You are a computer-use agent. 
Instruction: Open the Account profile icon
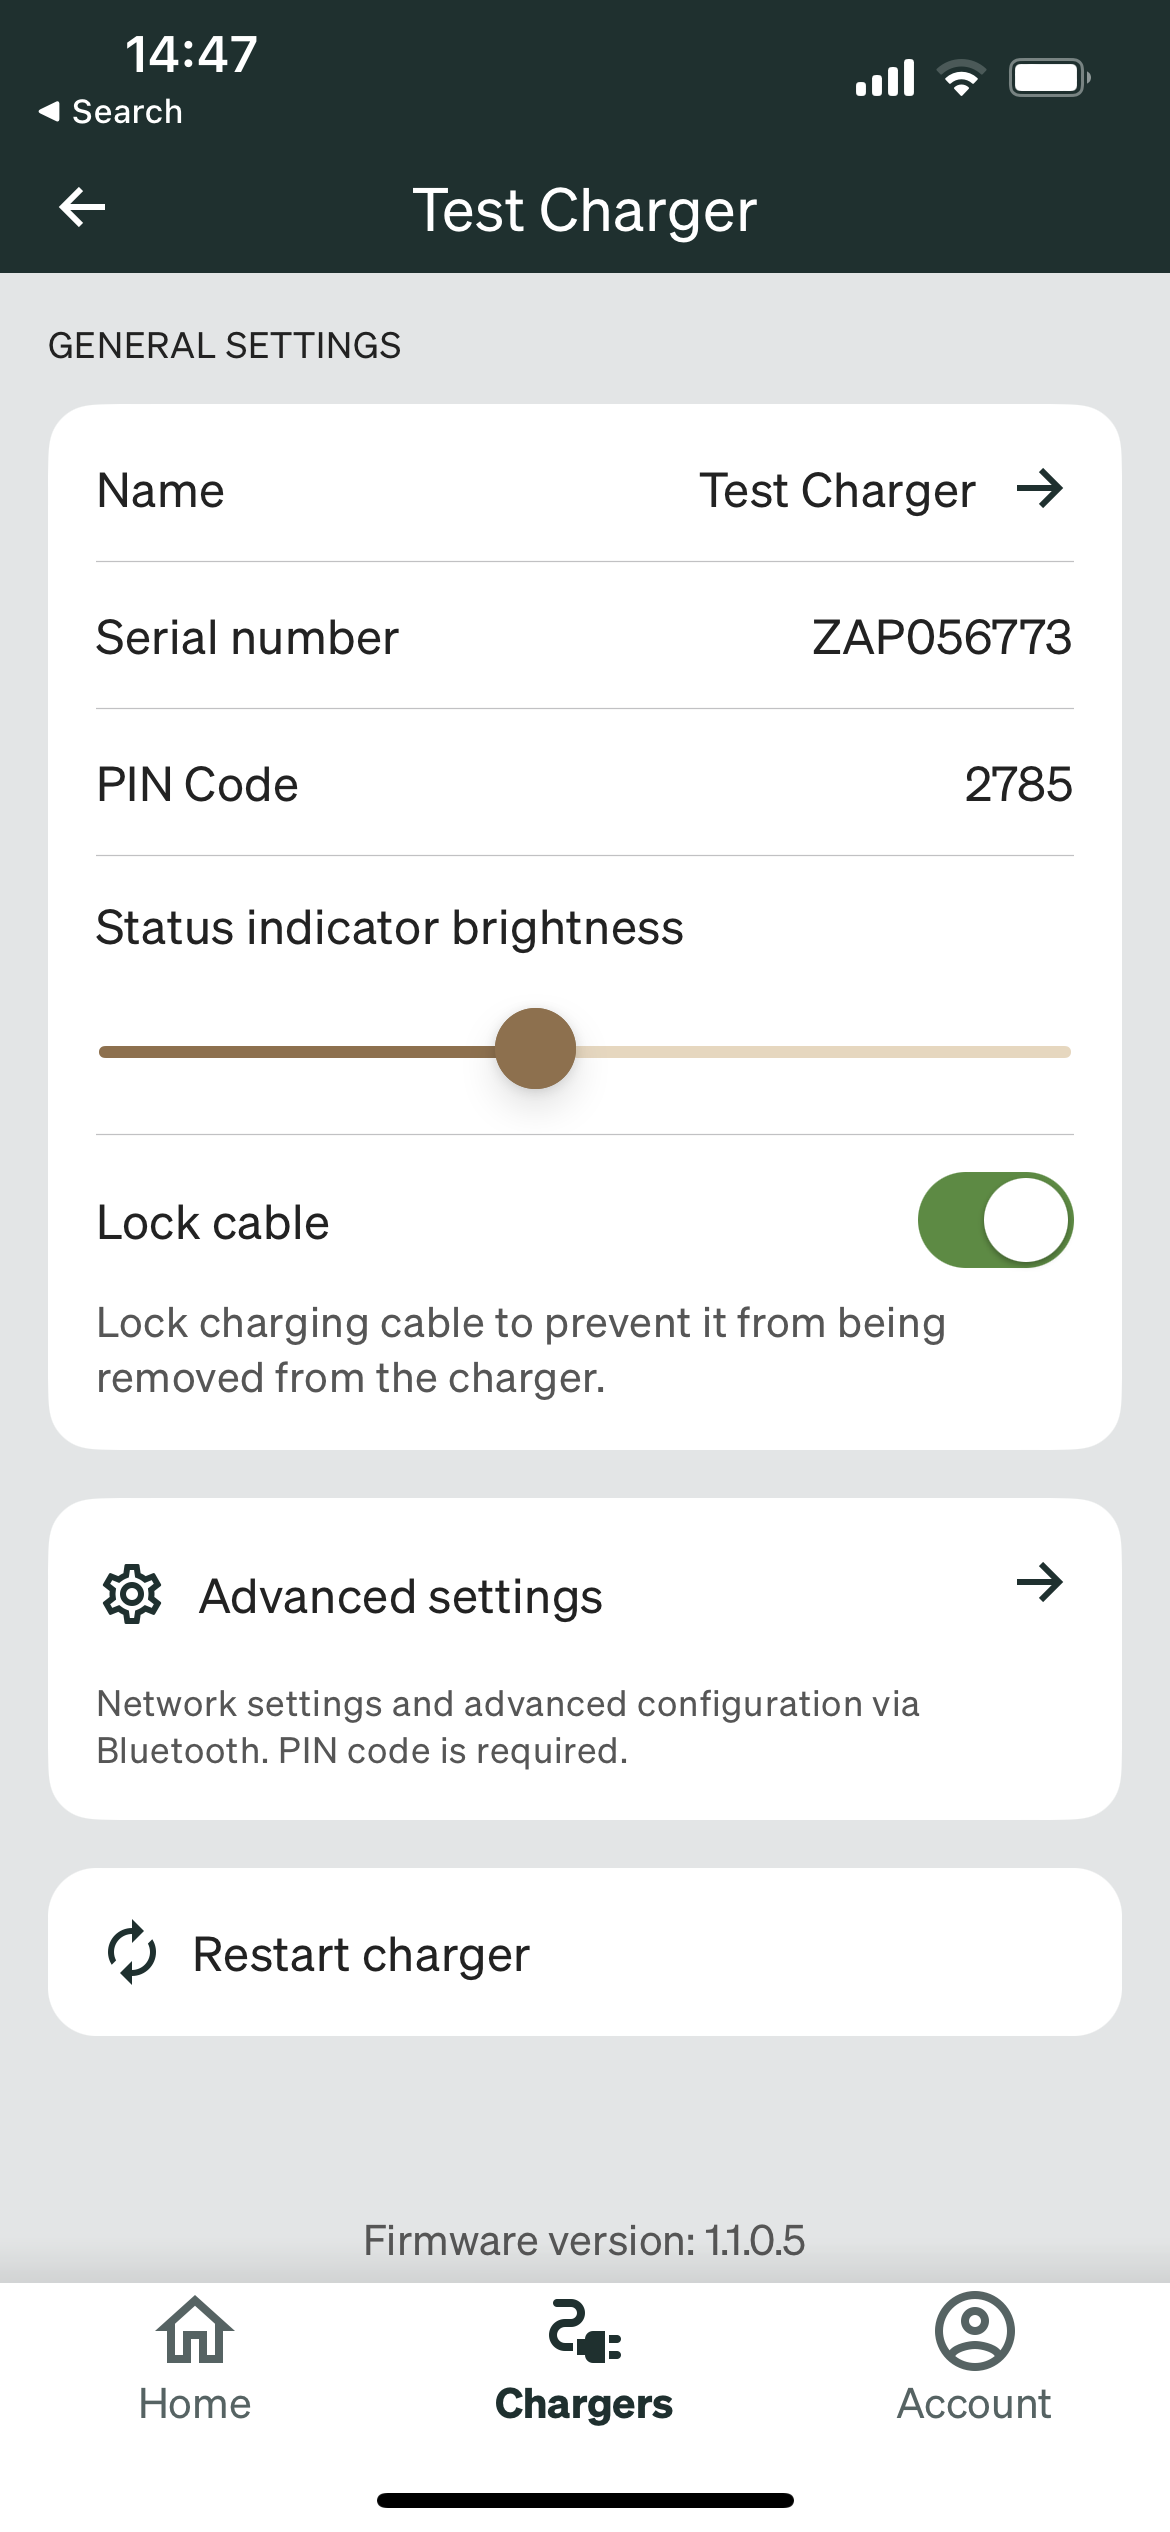974,2330
